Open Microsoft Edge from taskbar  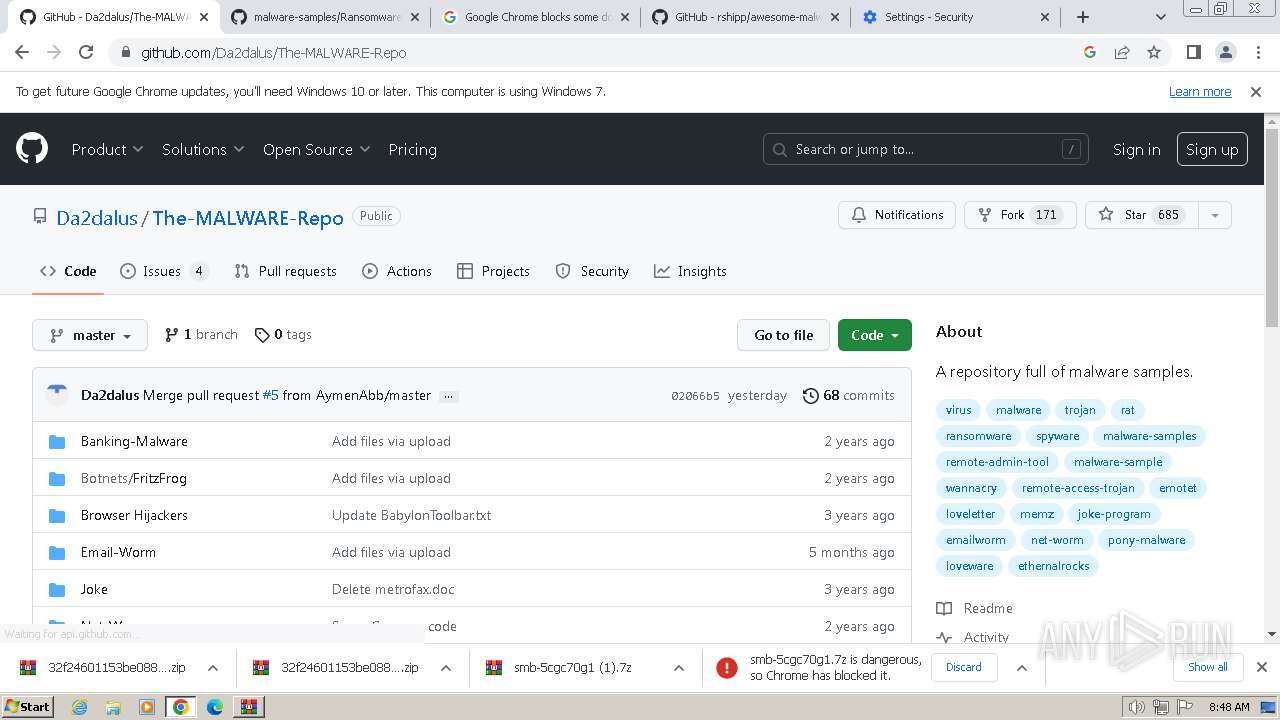click(x=214, y=707)
